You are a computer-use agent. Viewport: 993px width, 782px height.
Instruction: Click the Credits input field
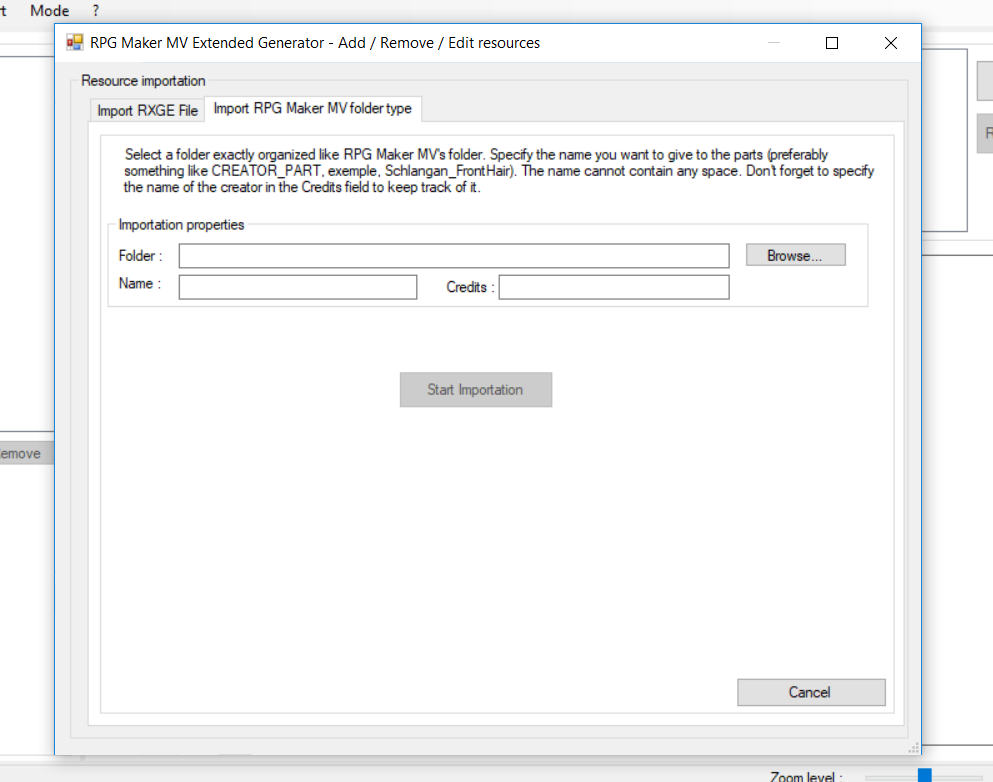[614, 287]
